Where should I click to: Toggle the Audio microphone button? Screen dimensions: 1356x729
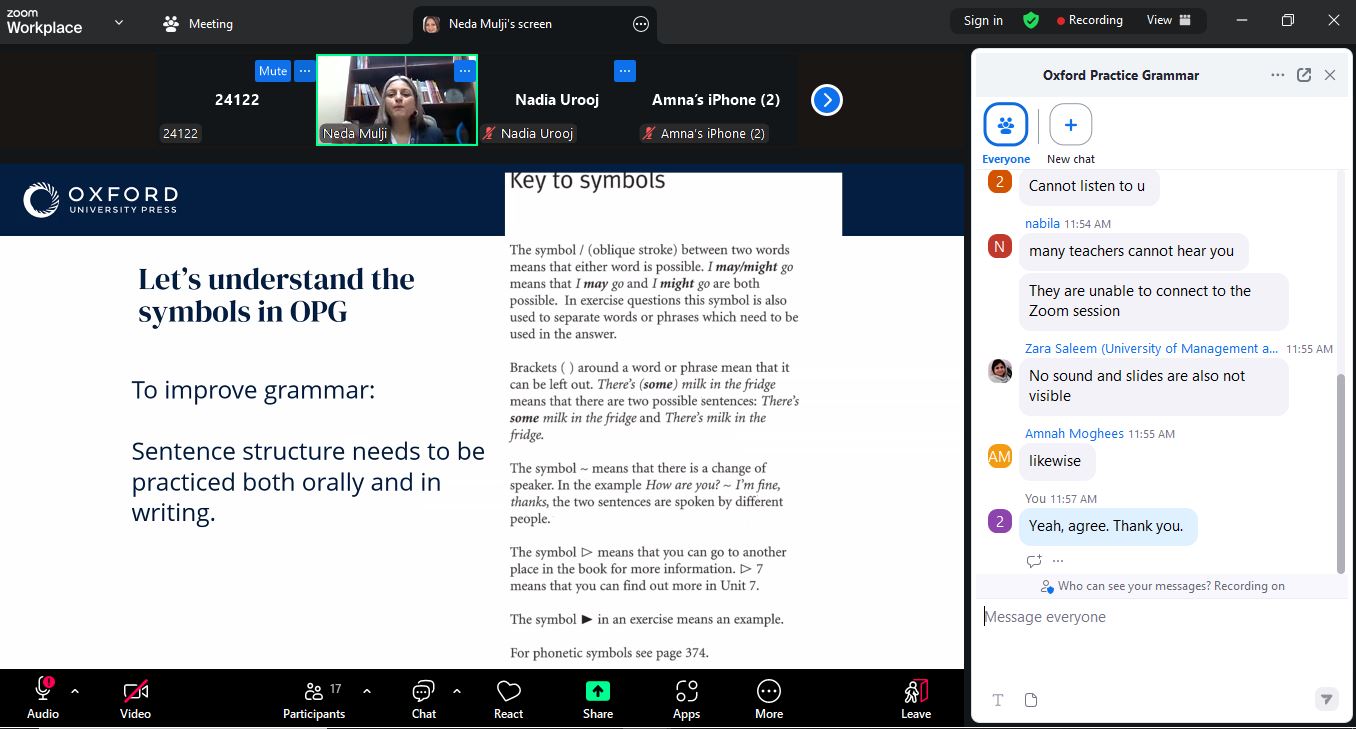click(x=43, y=697)
